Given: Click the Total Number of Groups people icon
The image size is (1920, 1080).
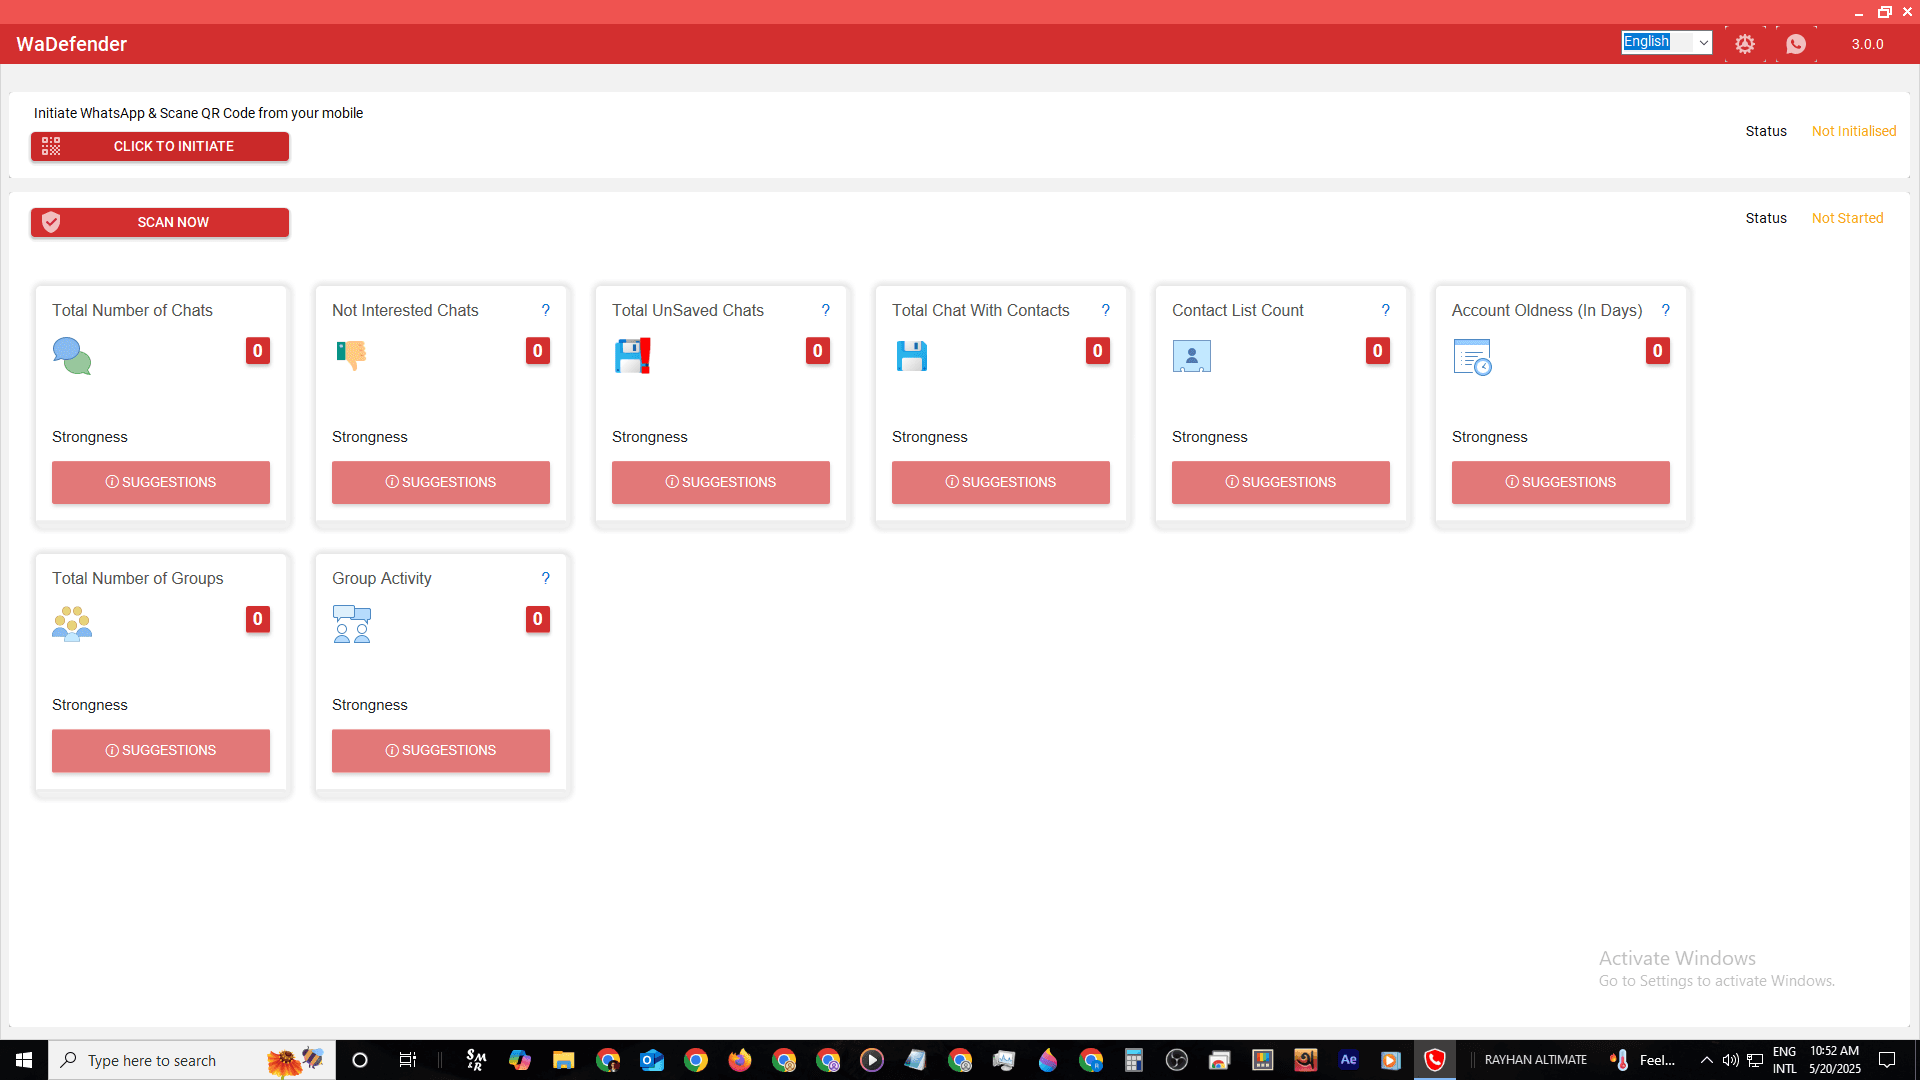Looking at the screenshot, I should pyautogui.click(x=72, y=624).
